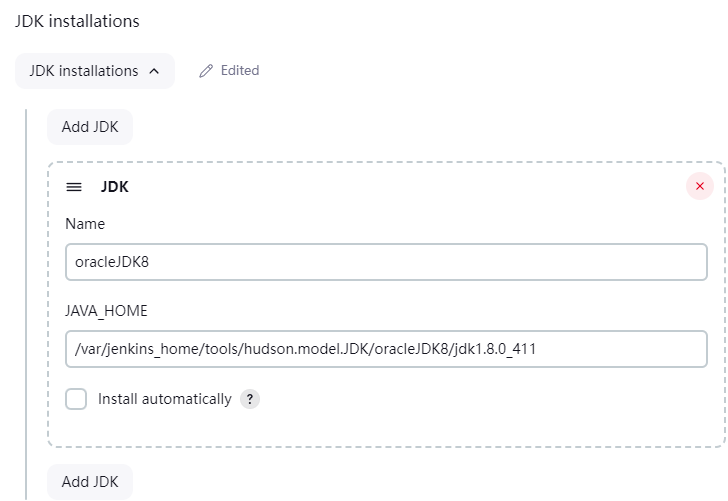The height and width of the screenshot is (501, 728).
Task: Click the Edited status label
Action: coord(240,71)
